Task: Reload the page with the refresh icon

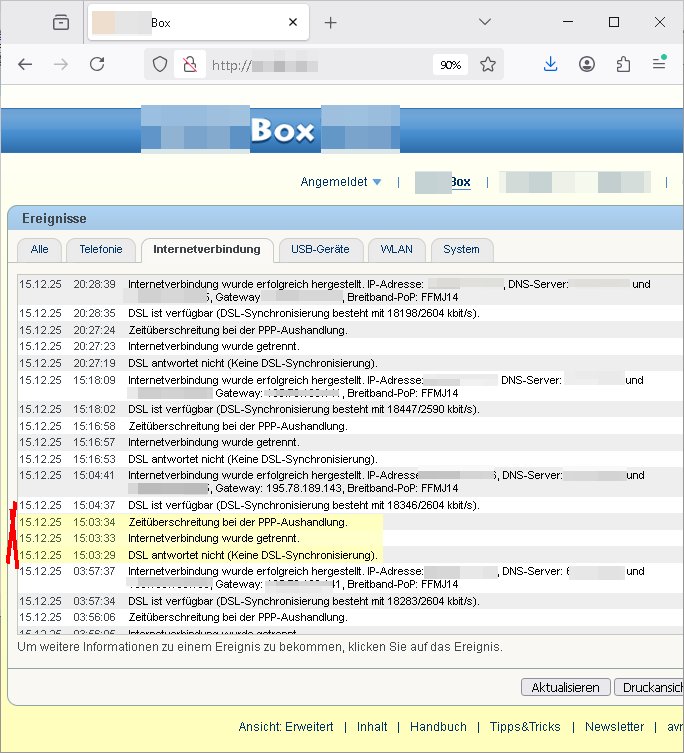Action: pos(97,64)
